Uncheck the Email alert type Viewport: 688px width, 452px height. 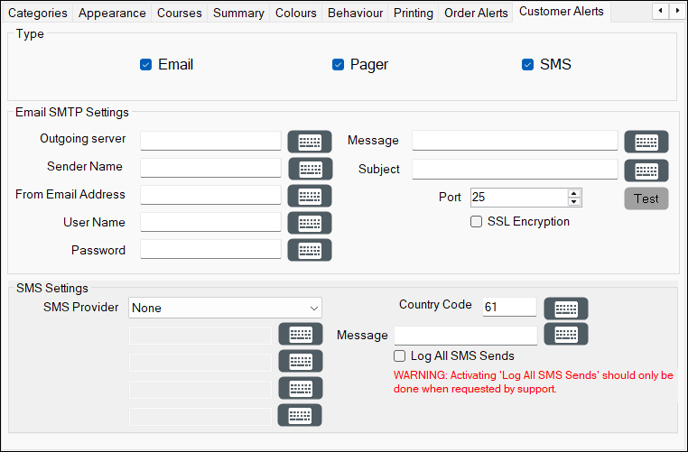tap(146, 65)
